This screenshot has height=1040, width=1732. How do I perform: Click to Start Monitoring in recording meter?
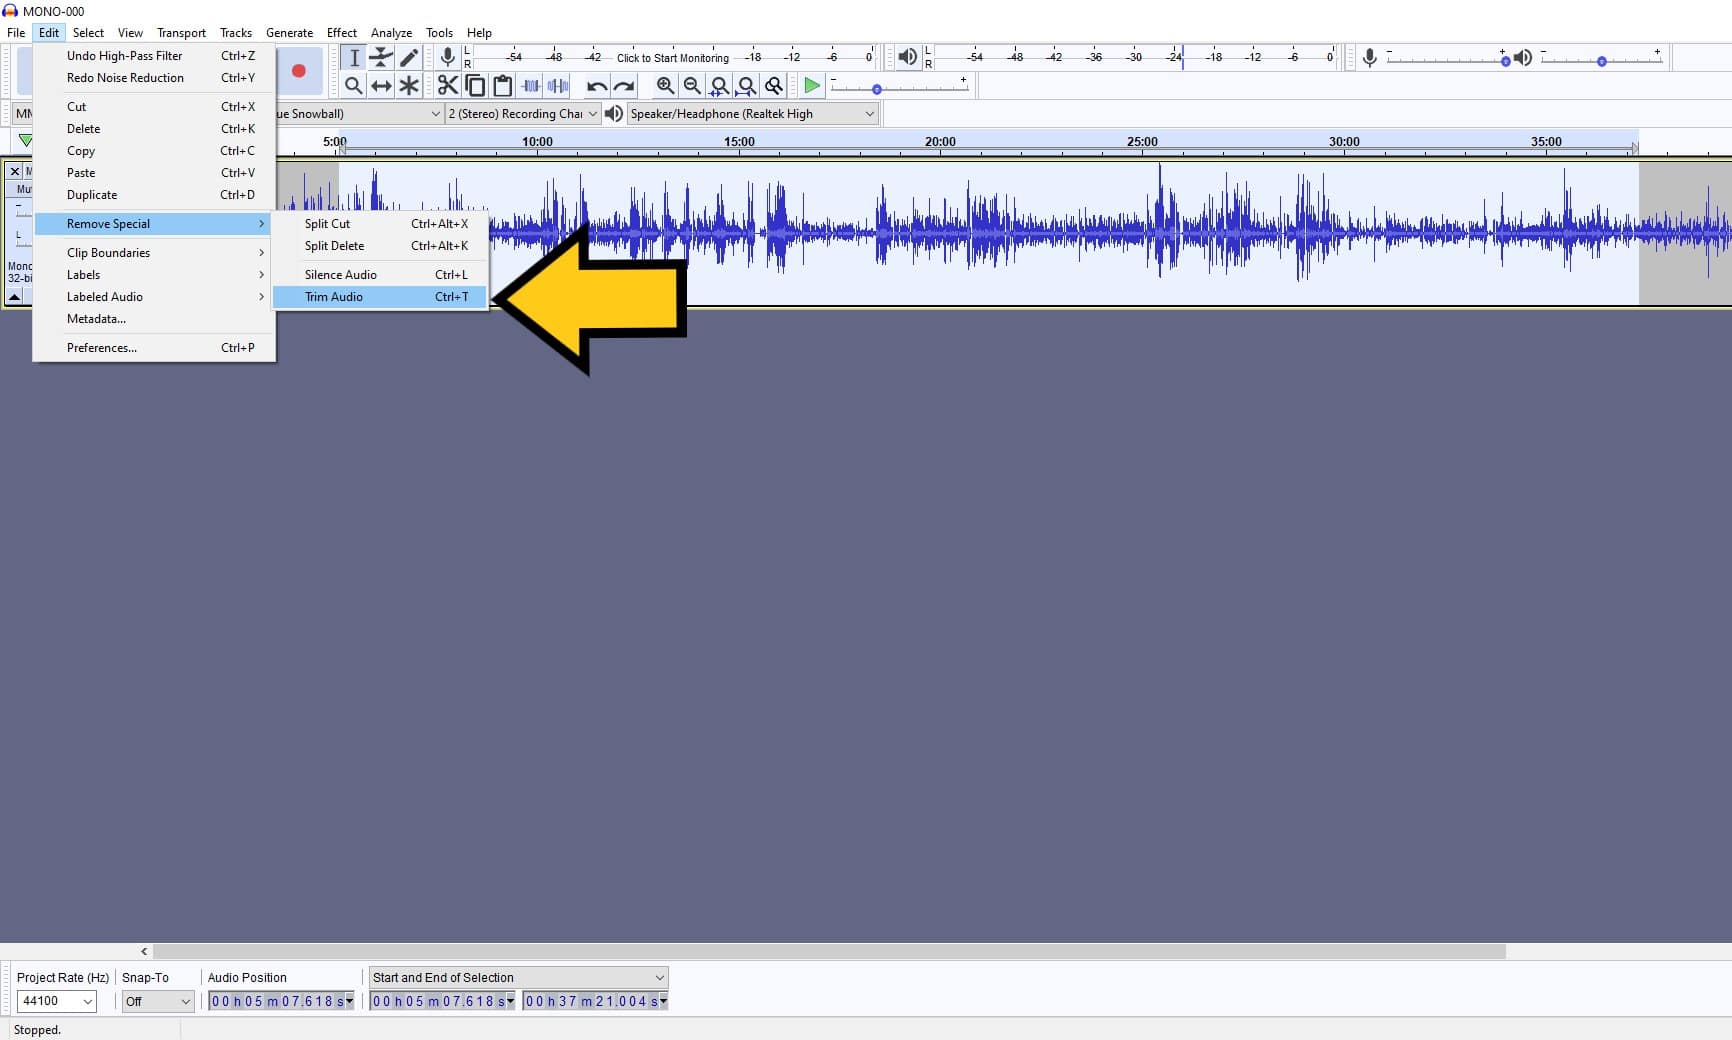tap(674, 57)
